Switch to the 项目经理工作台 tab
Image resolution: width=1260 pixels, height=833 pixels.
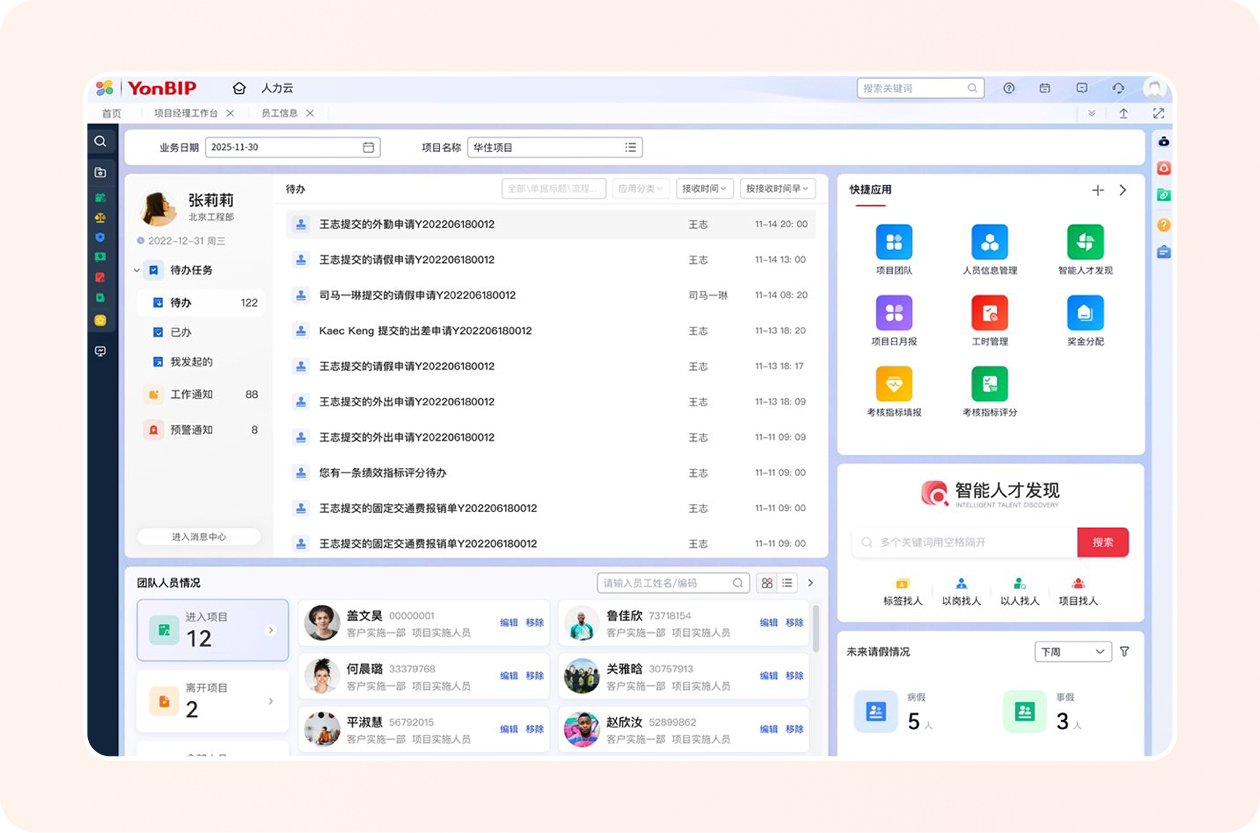click(x=186, y=114)
